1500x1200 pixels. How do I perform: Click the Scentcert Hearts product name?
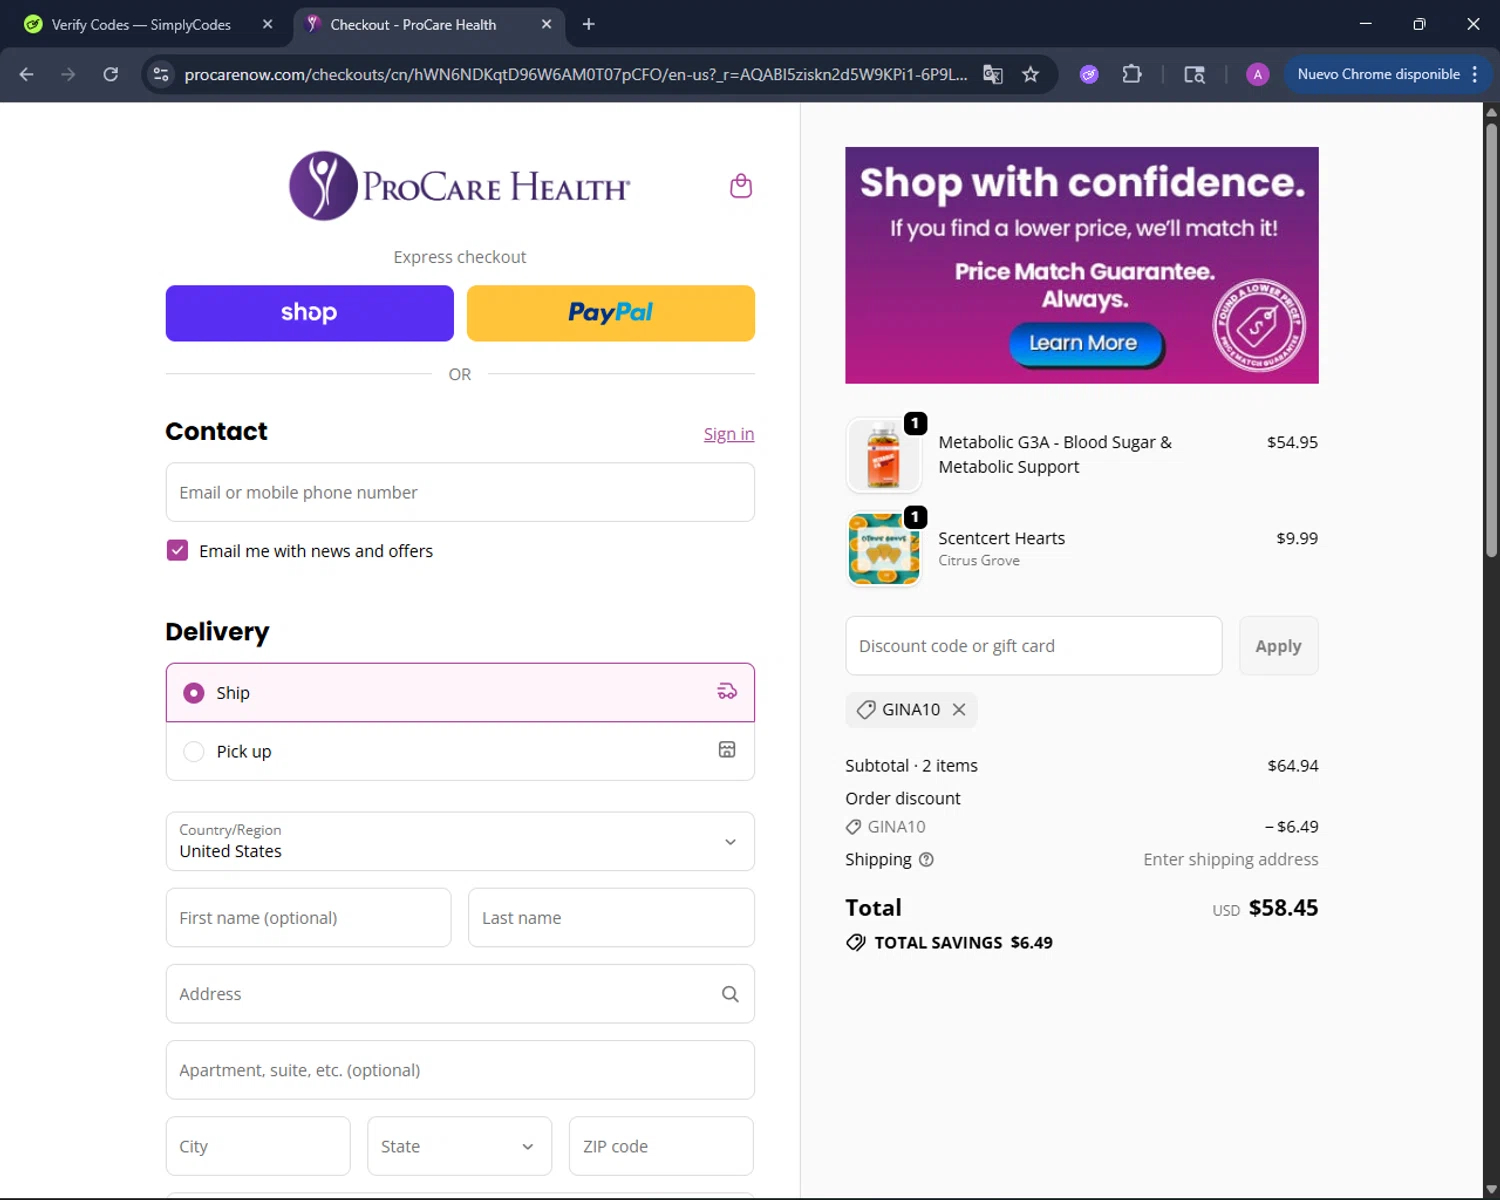tap(1001, 538)
